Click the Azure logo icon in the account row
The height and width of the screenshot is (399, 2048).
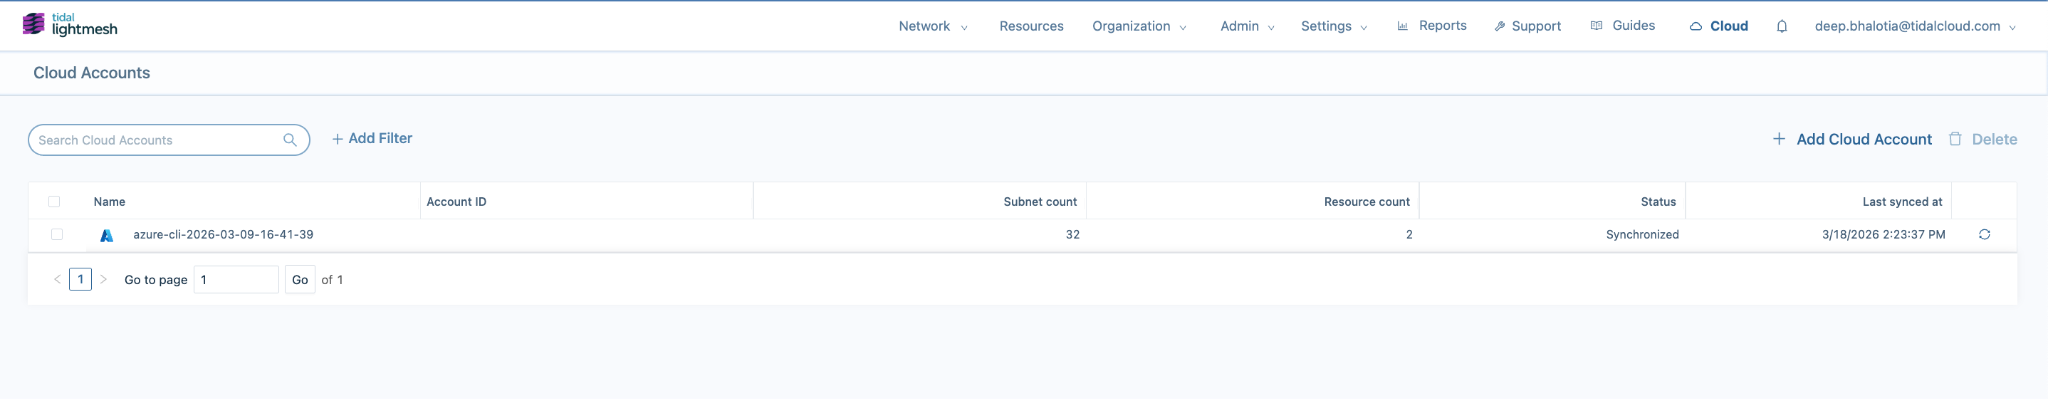[x=106, y=235]
